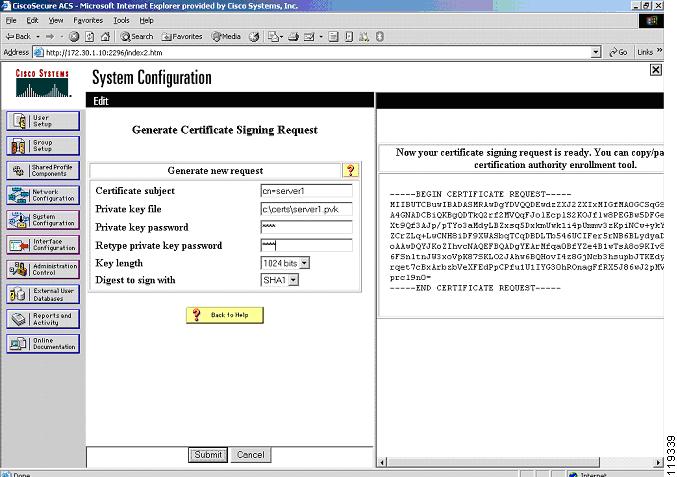Image resolution: width=677 pixels, height=477 pixels.
Task: Click the Go button
Action: pyautogui.click(x=618, y=52)
